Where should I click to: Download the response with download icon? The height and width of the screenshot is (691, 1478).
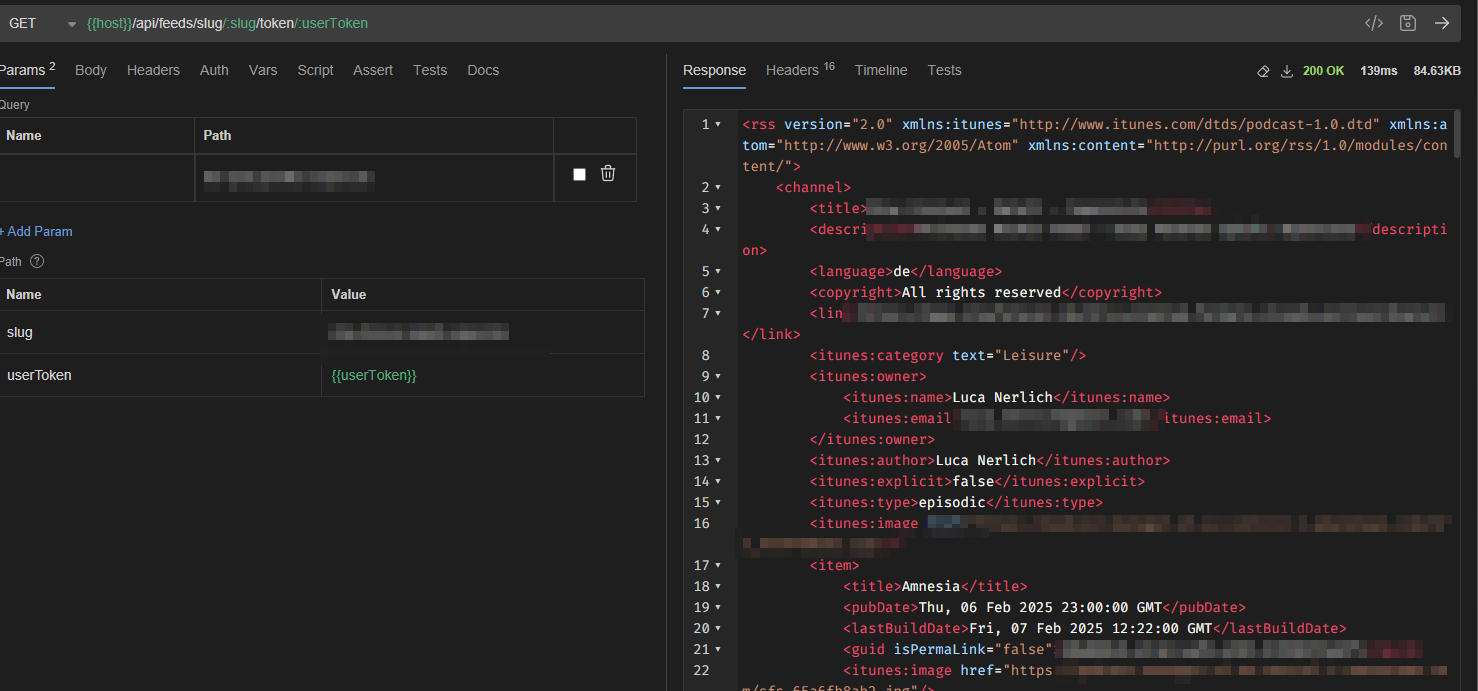pyautogui.click(x=1287, y=71)
